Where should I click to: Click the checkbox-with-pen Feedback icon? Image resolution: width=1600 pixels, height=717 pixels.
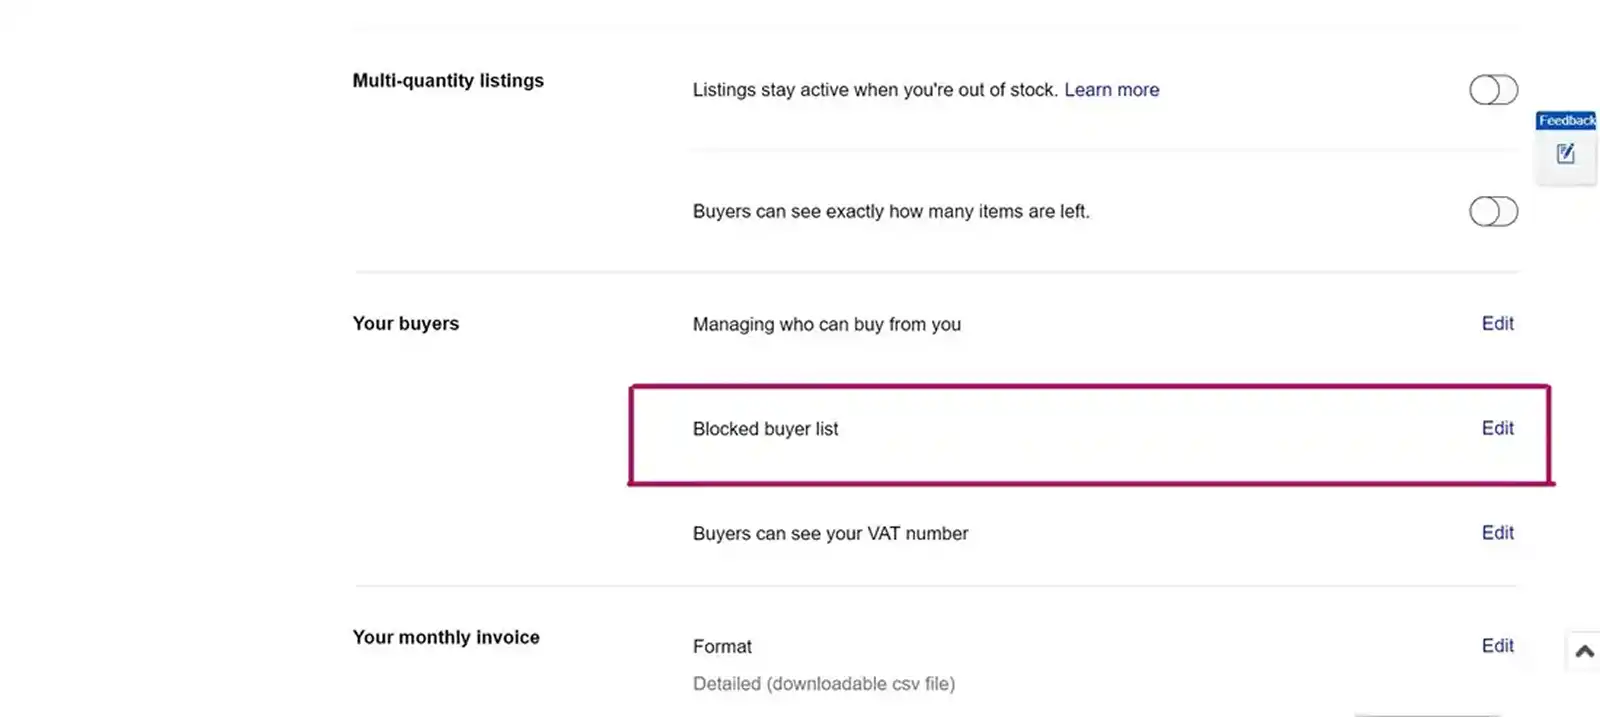point(1566,153)
